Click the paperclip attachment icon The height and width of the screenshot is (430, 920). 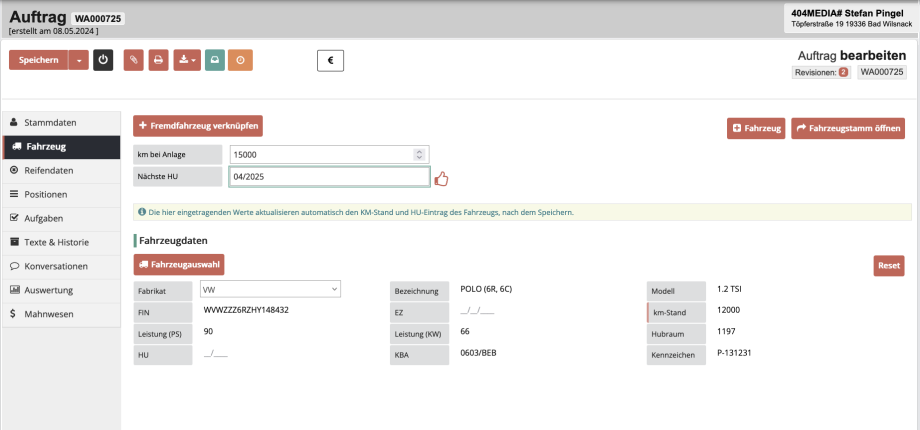coord(134,60)
